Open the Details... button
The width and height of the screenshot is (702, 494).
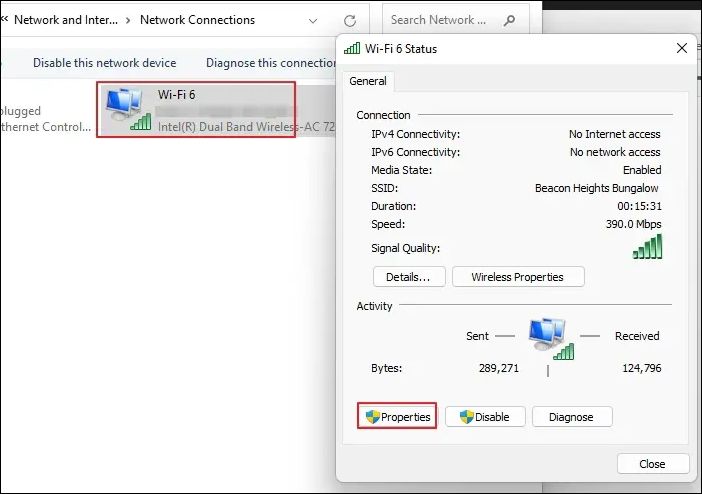[x=408, y=277]
